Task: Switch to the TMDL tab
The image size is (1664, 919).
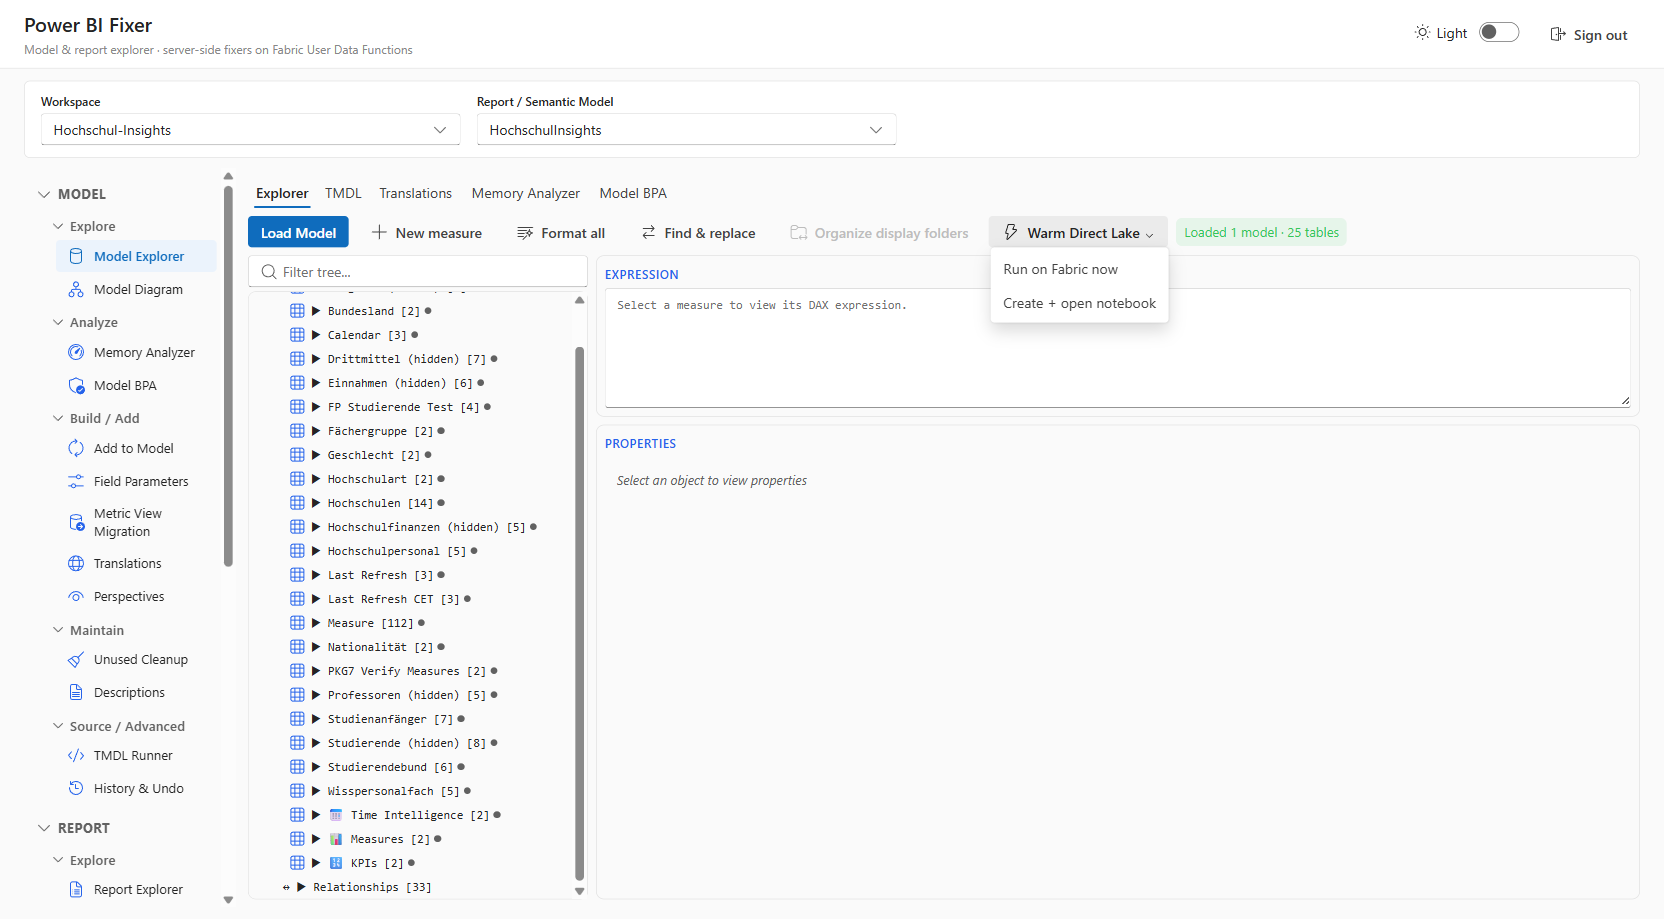Action: (343, 193)
